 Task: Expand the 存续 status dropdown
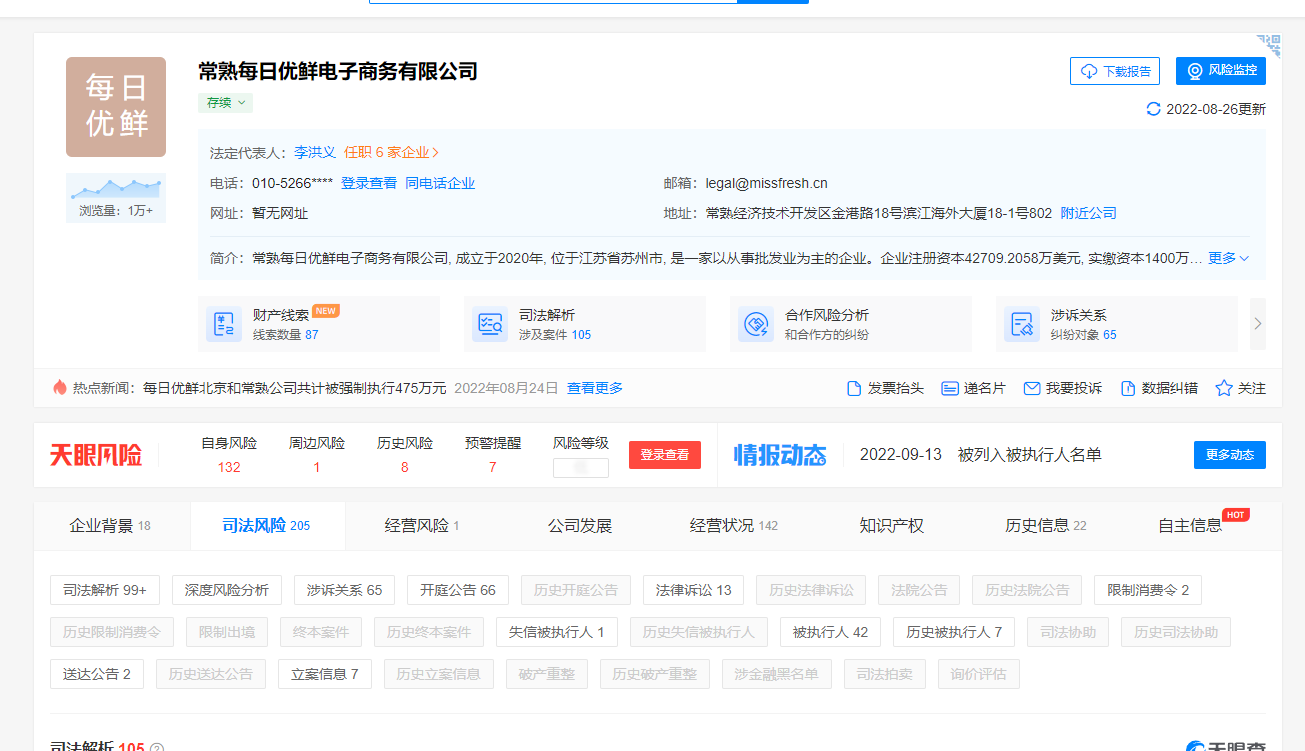point(225,102)
